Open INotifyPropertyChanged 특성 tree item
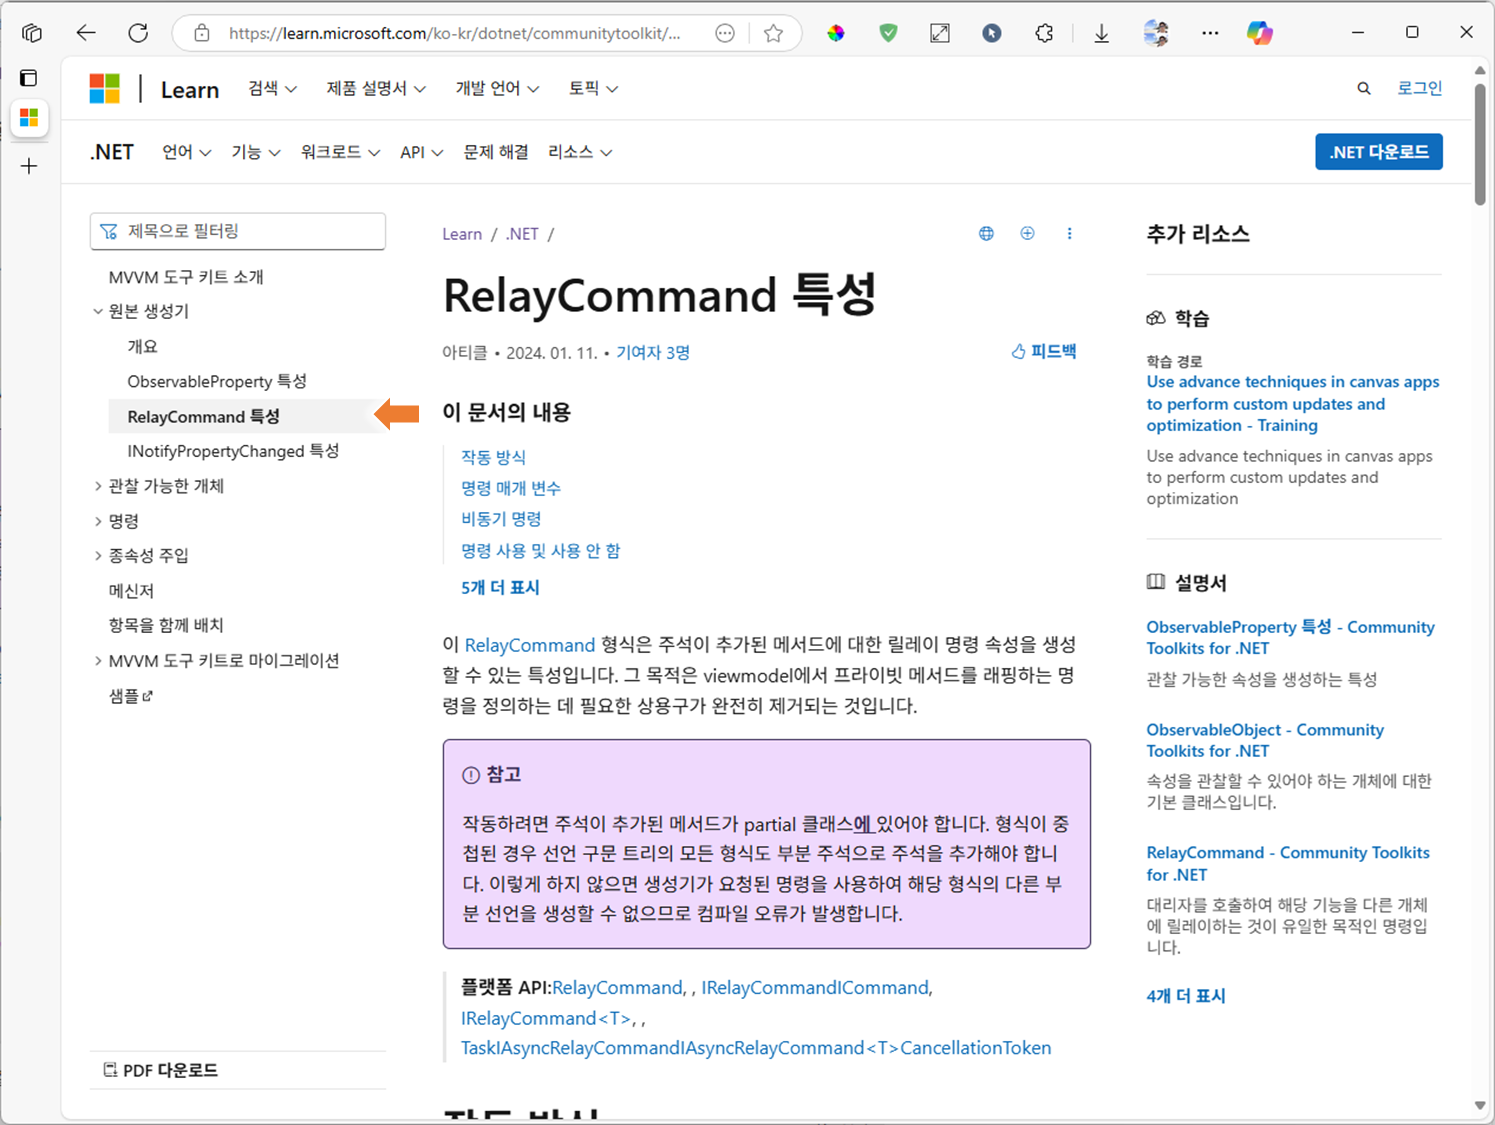The height and width of the screenshot is (1125, 1495). coord(233,451)
